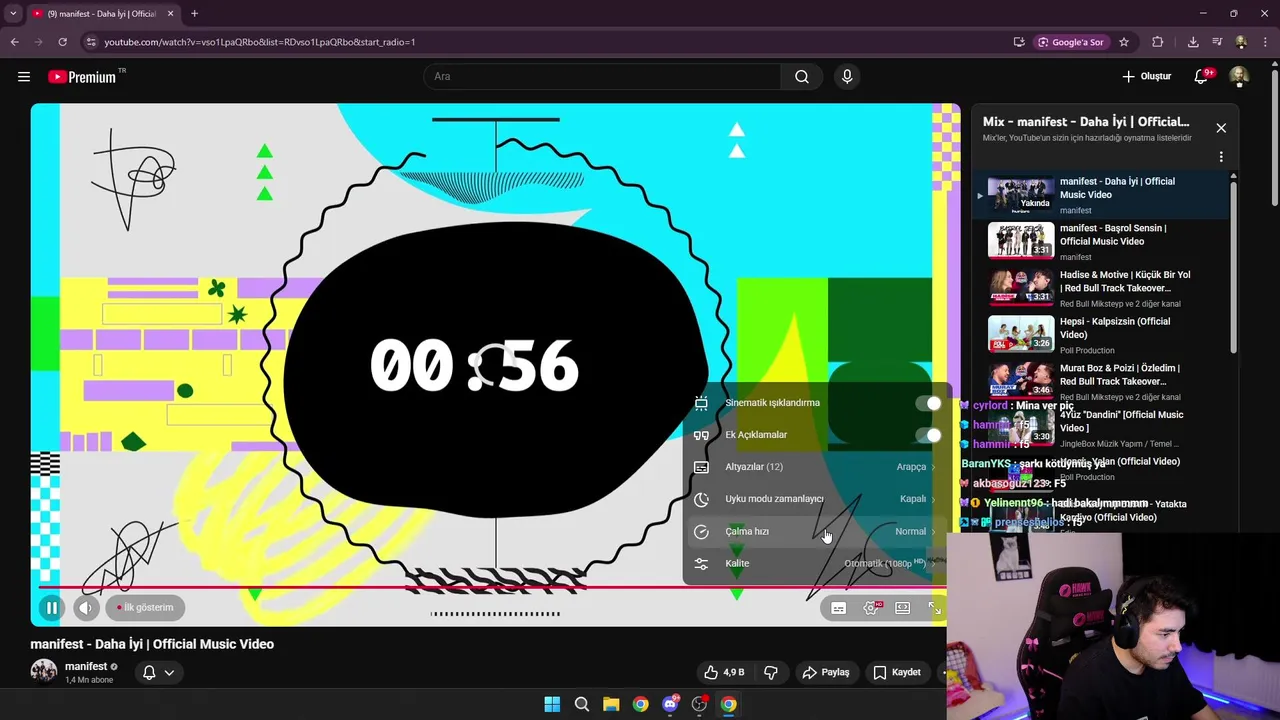
Task: Go to YouTube Premium home logo
Action: 82,77
